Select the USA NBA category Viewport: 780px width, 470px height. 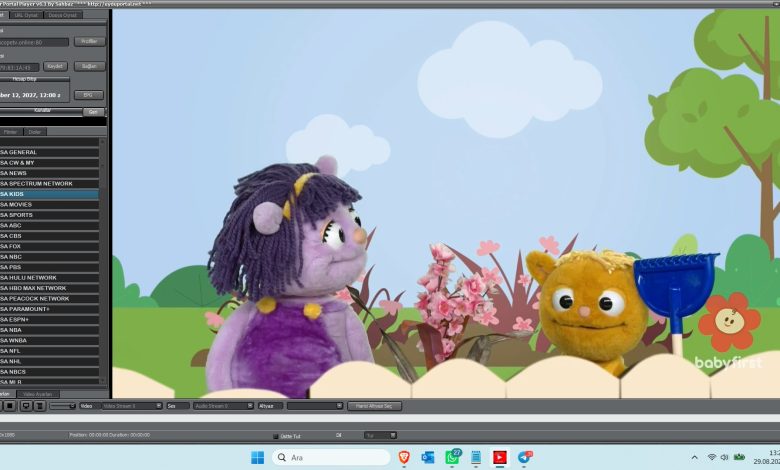49,330
